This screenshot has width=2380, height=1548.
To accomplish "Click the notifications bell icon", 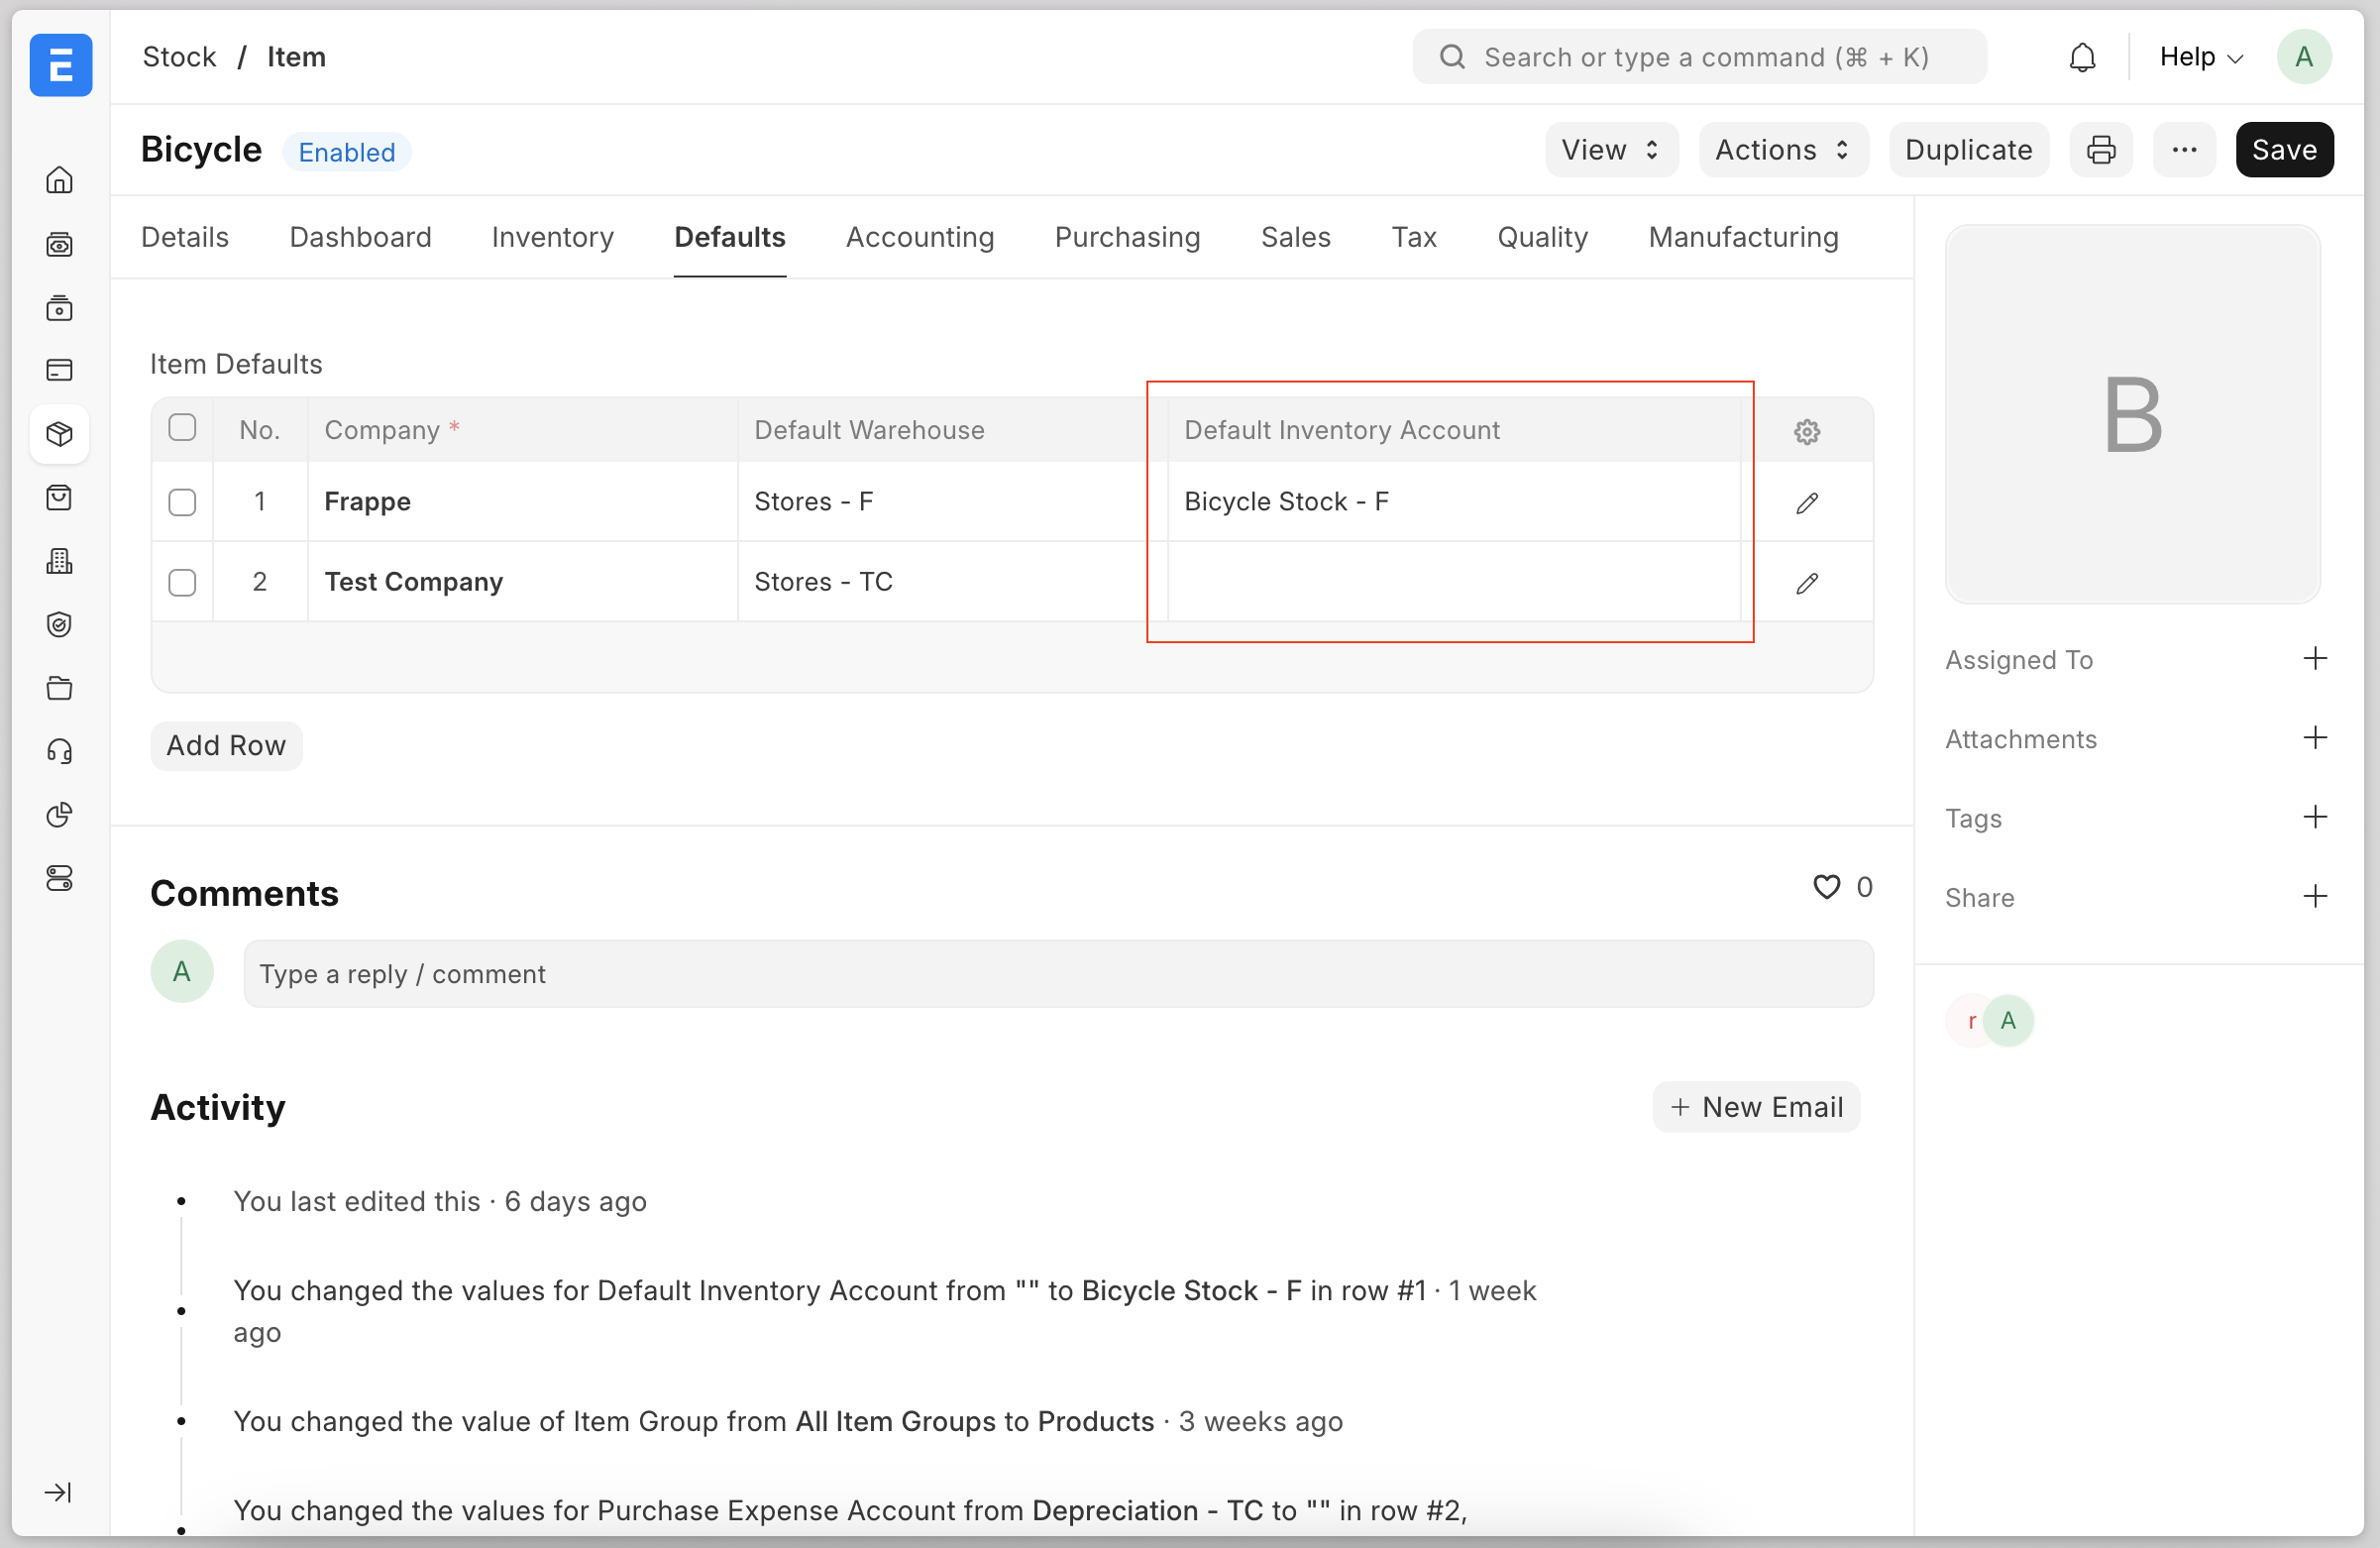I will 2082,58.
